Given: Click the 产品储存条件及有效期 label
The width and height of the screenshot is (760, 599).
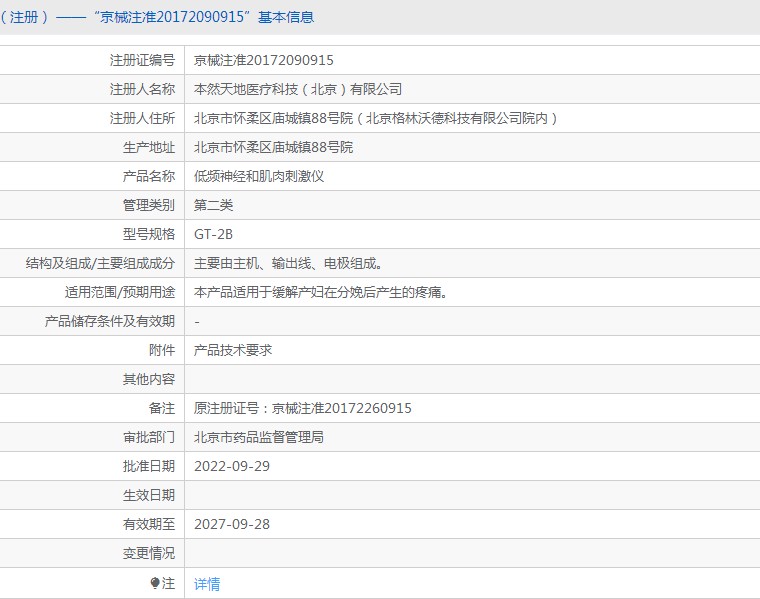Looking at the screenshot, I should point(110,321).
